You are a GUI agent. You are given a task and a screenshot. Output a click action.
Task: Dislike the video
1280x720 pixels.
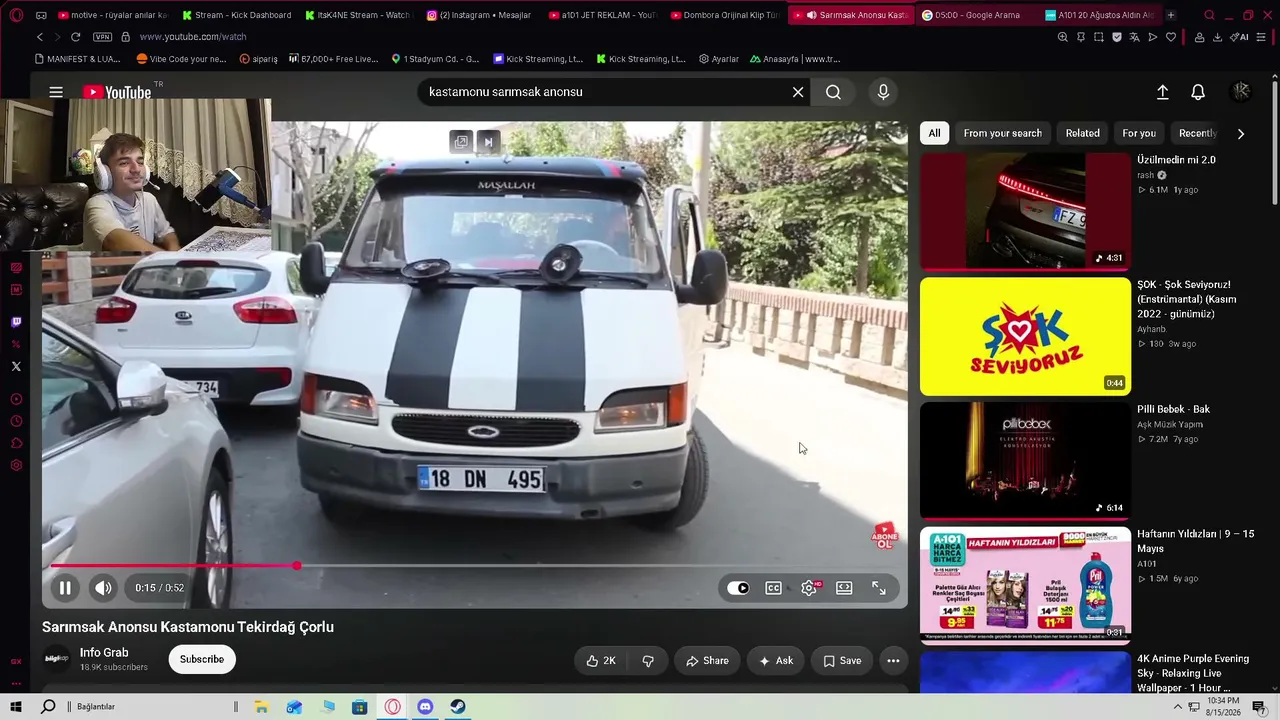648,660
